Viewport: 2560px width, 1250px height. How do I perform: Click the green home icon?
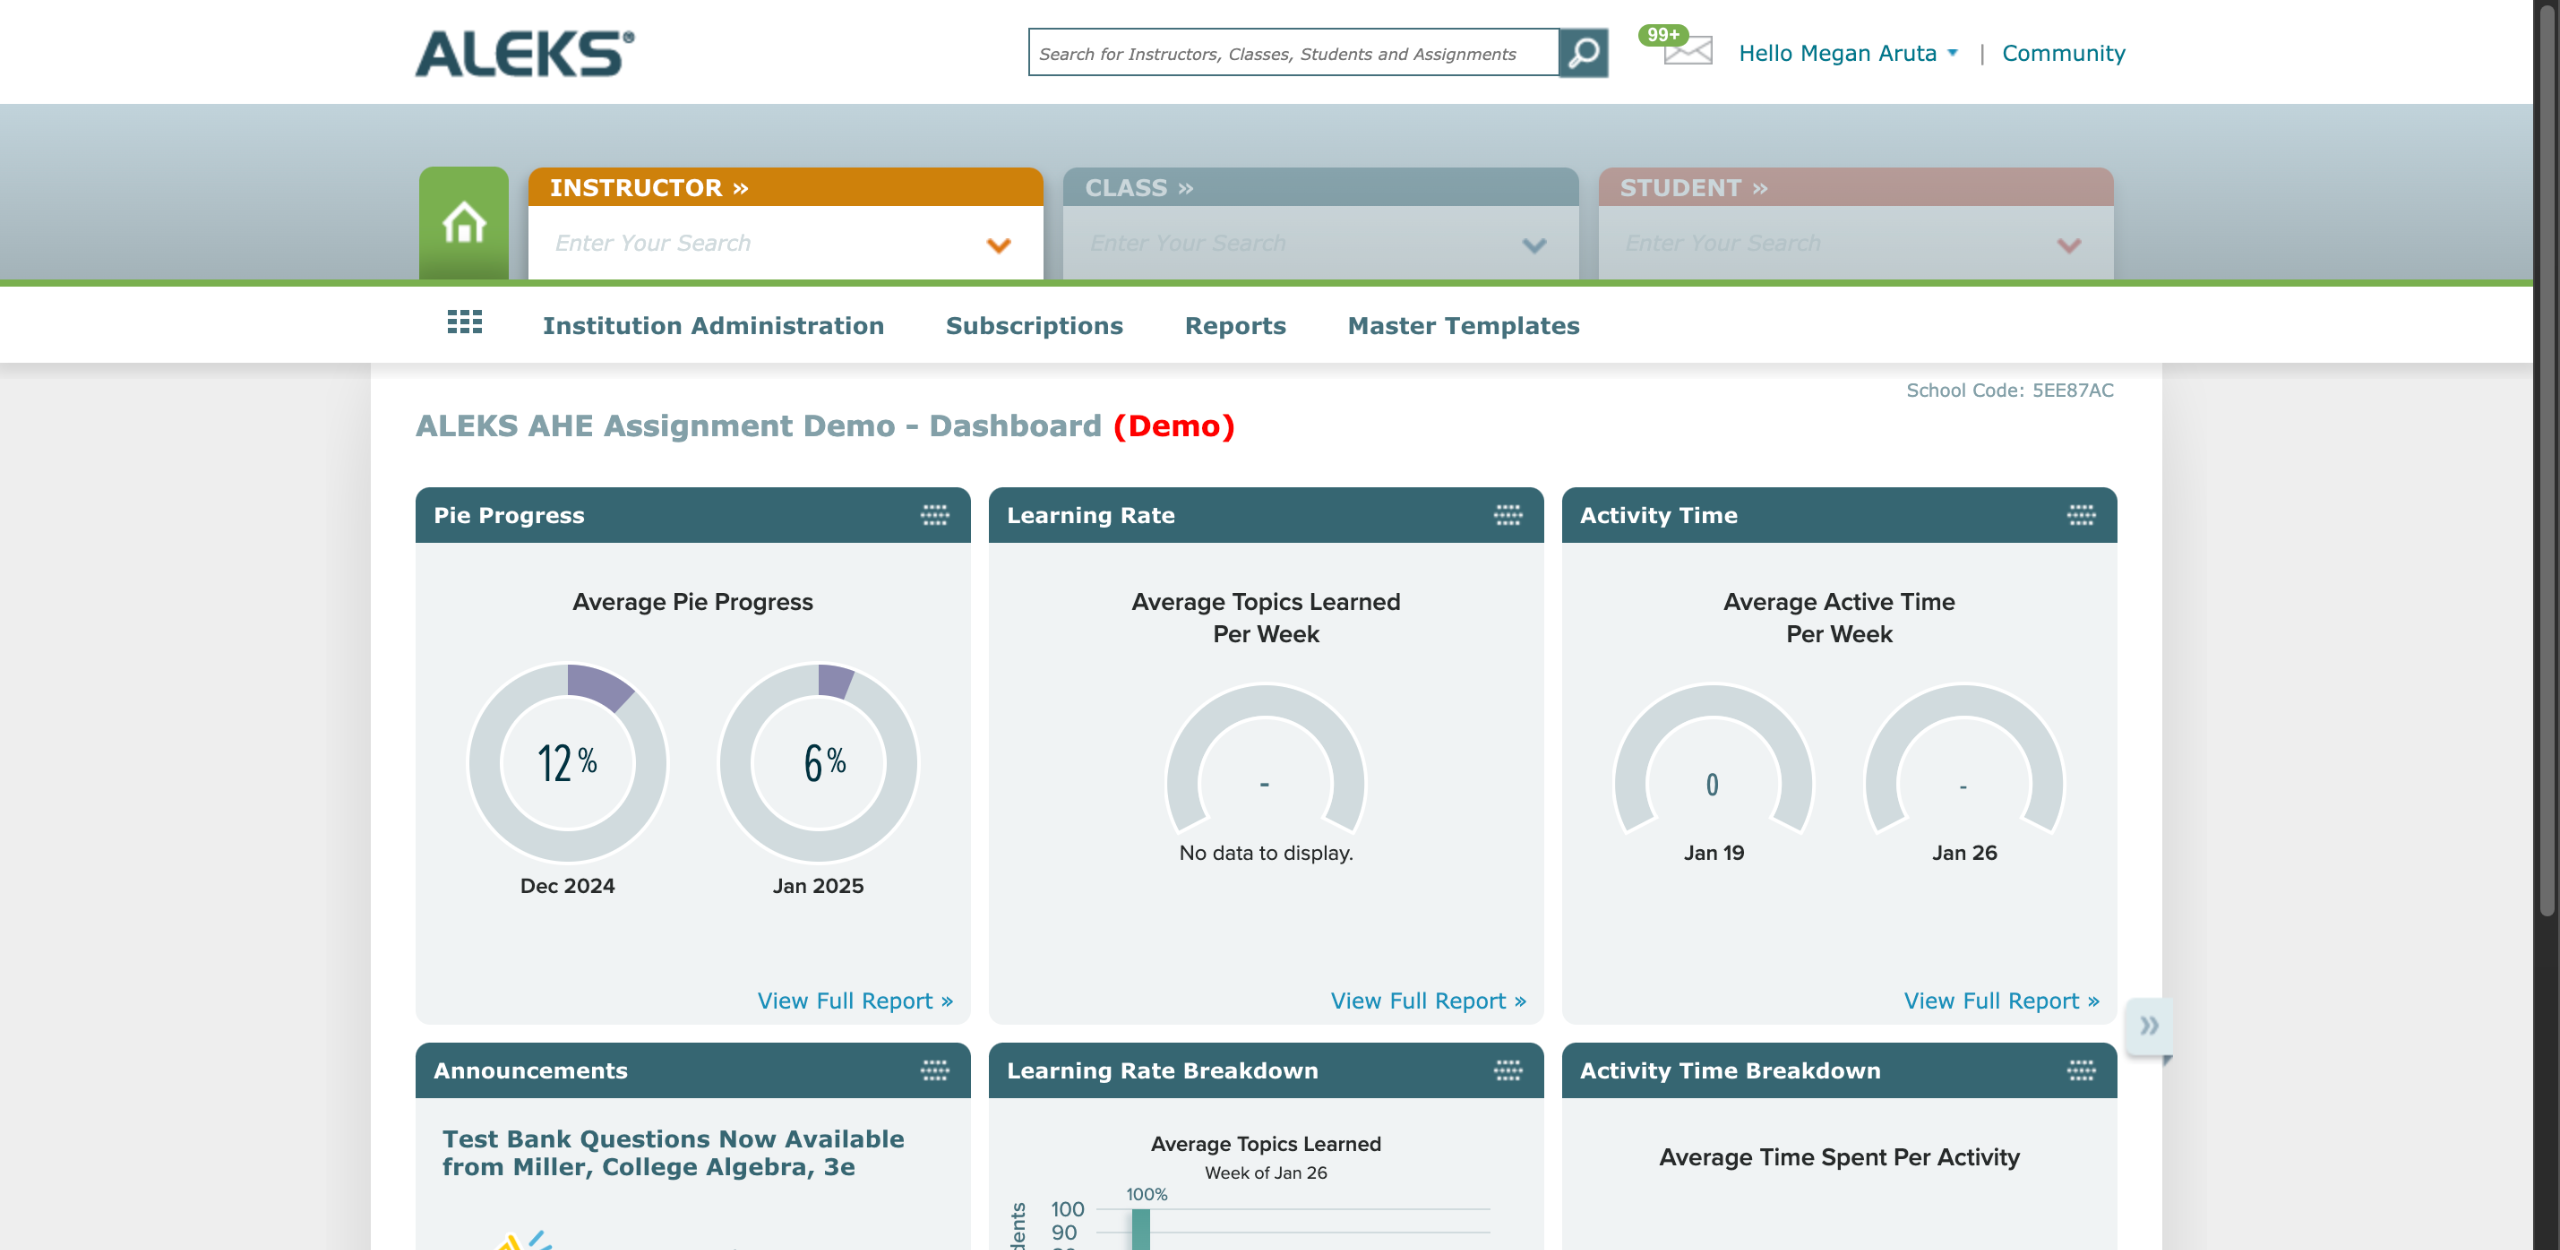click(463, 222)
